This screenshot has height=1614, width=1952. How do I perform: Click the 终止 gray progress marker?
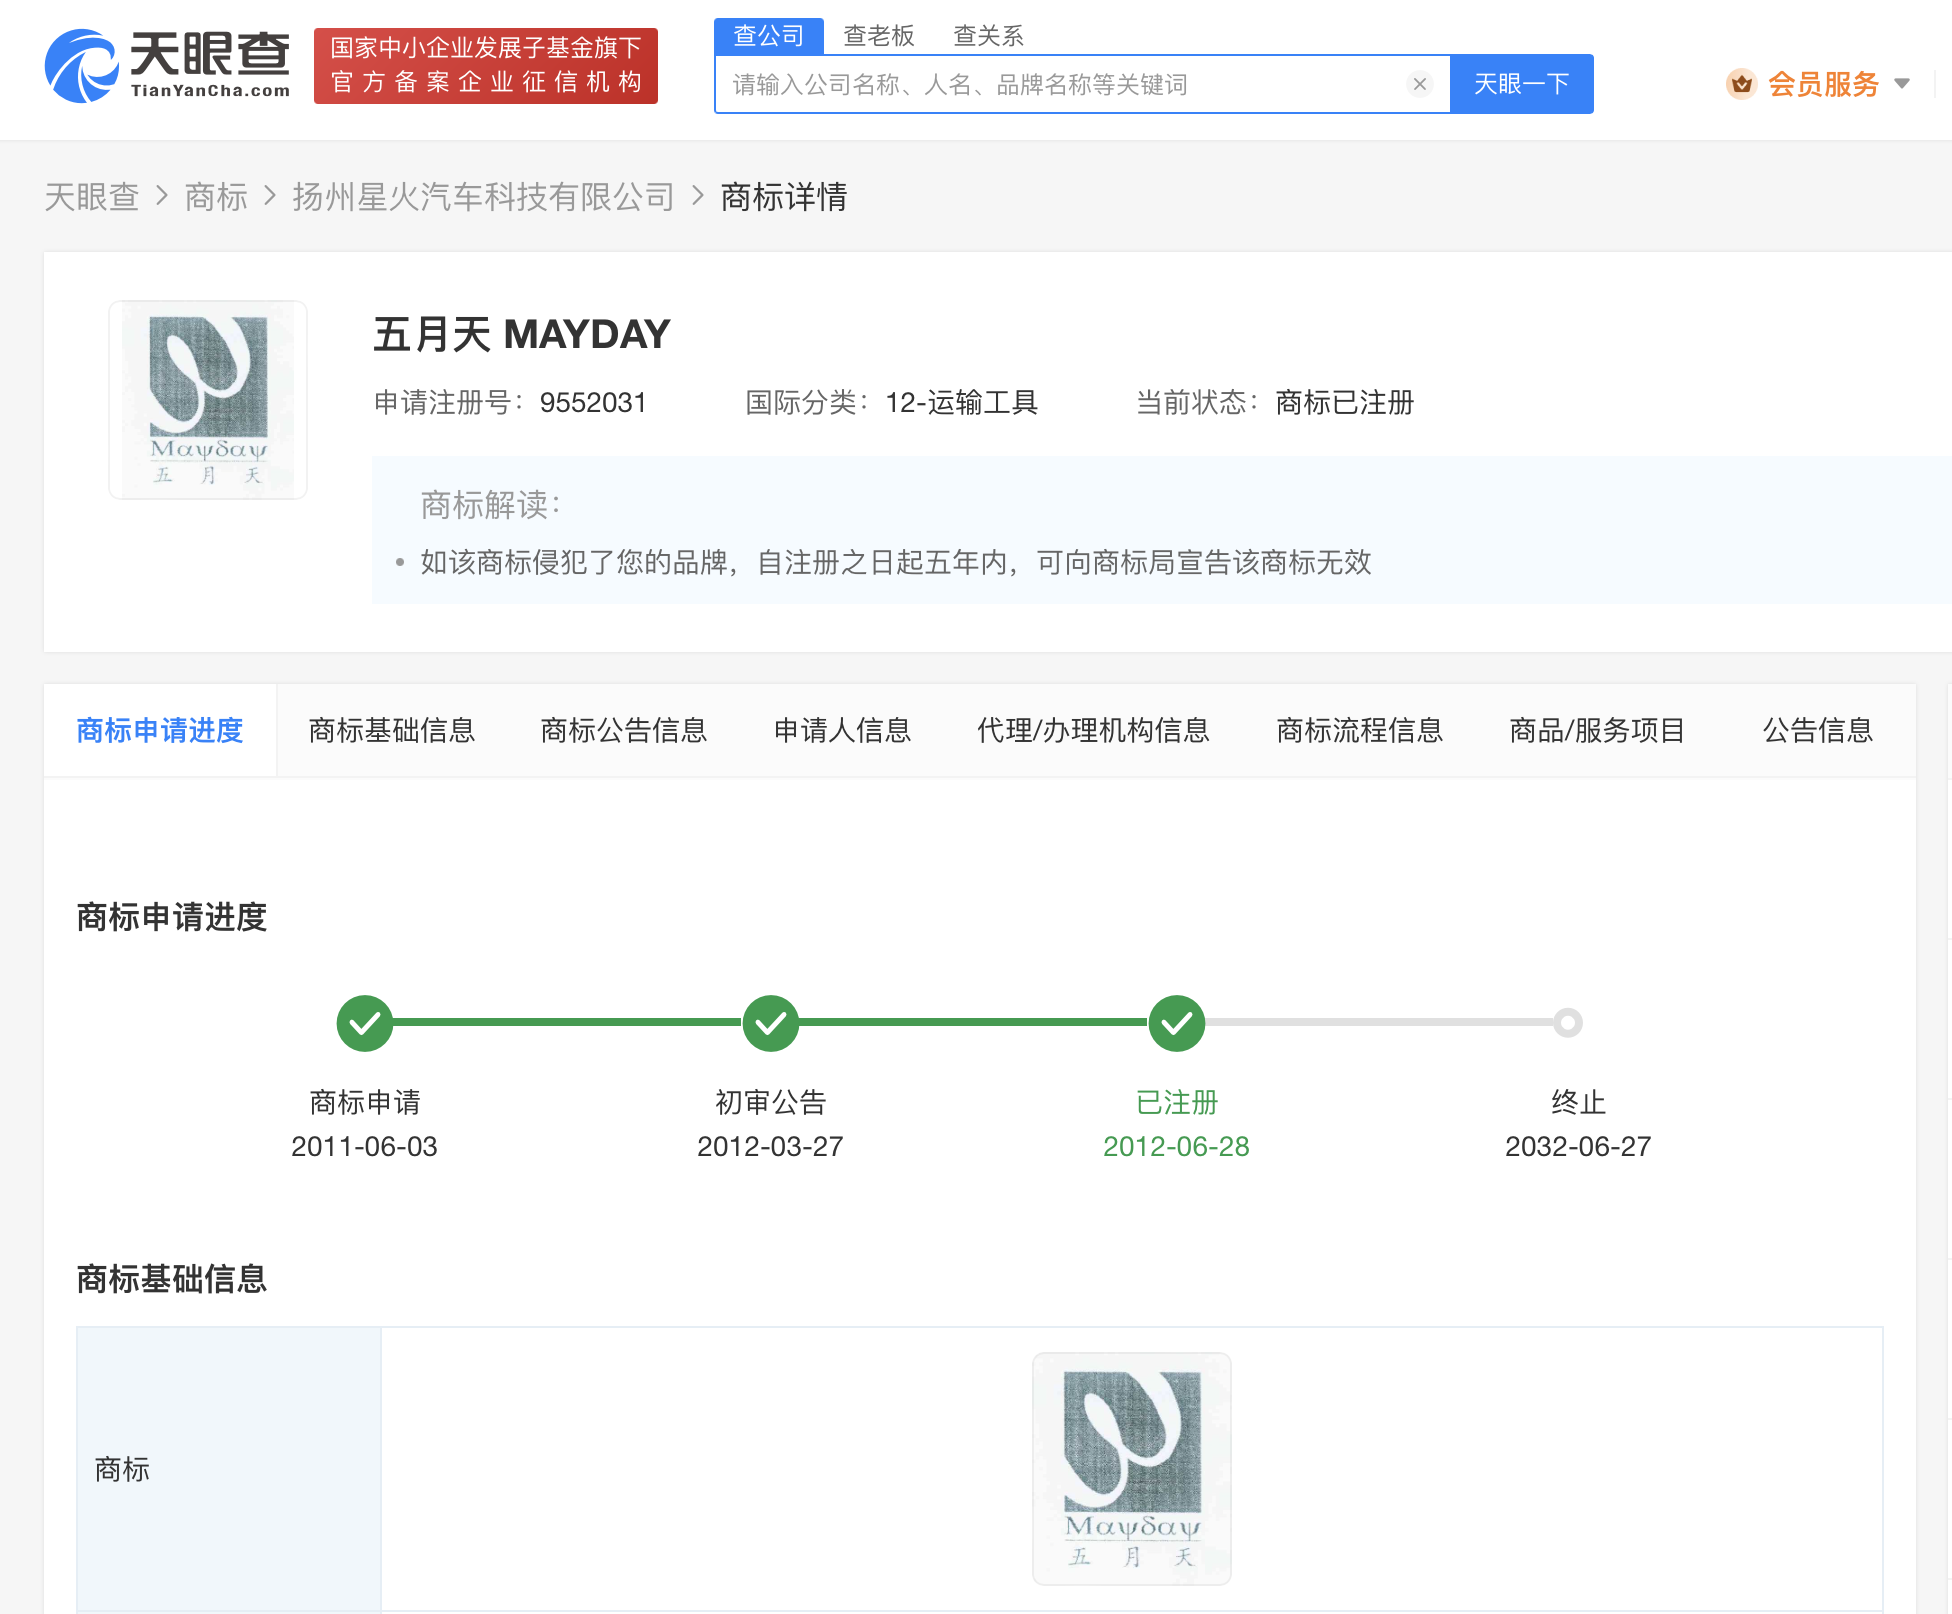coord(1568,1023)
